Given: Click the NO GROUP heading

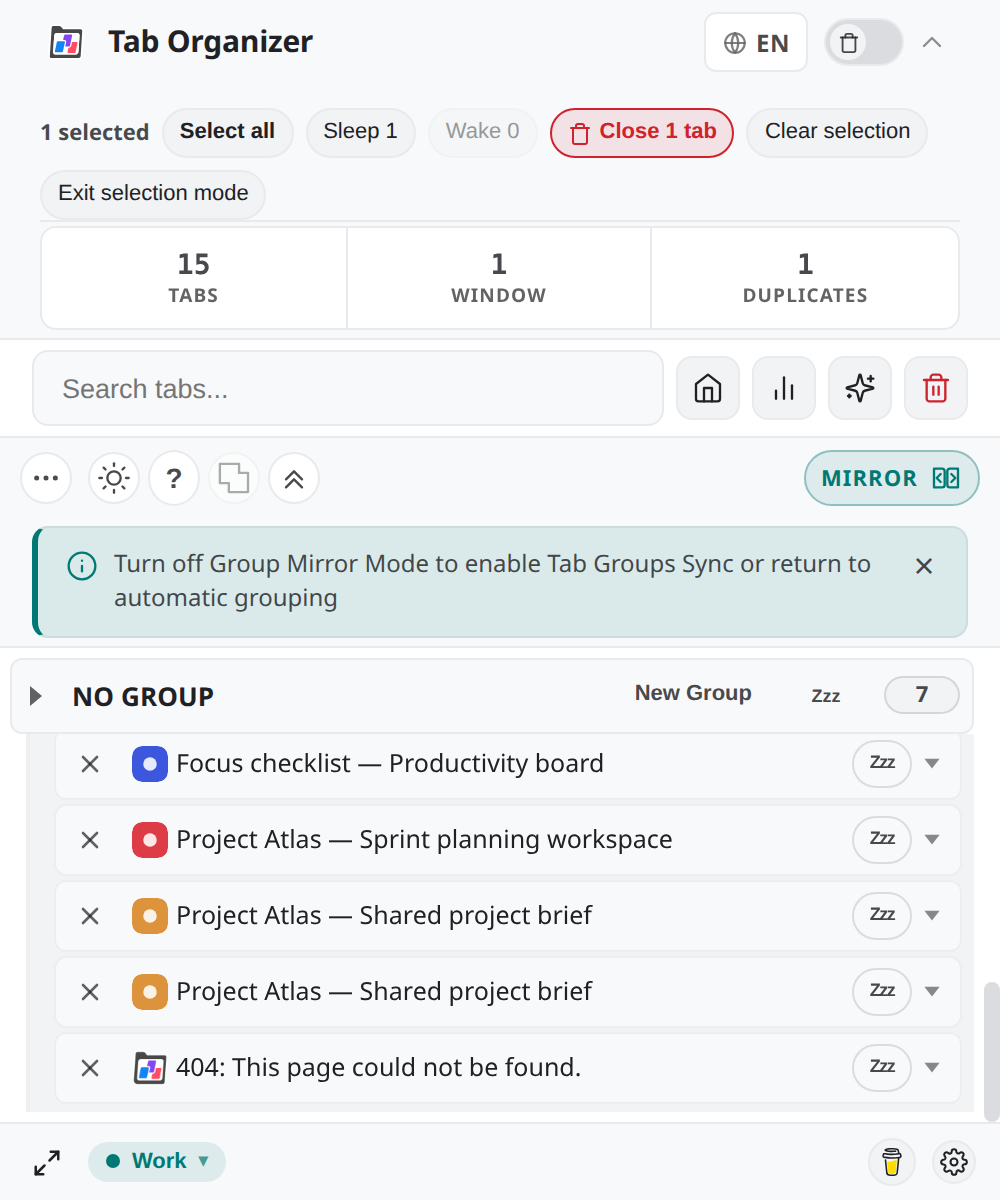Looking at the screenshot, I should (x=143, y=697).
